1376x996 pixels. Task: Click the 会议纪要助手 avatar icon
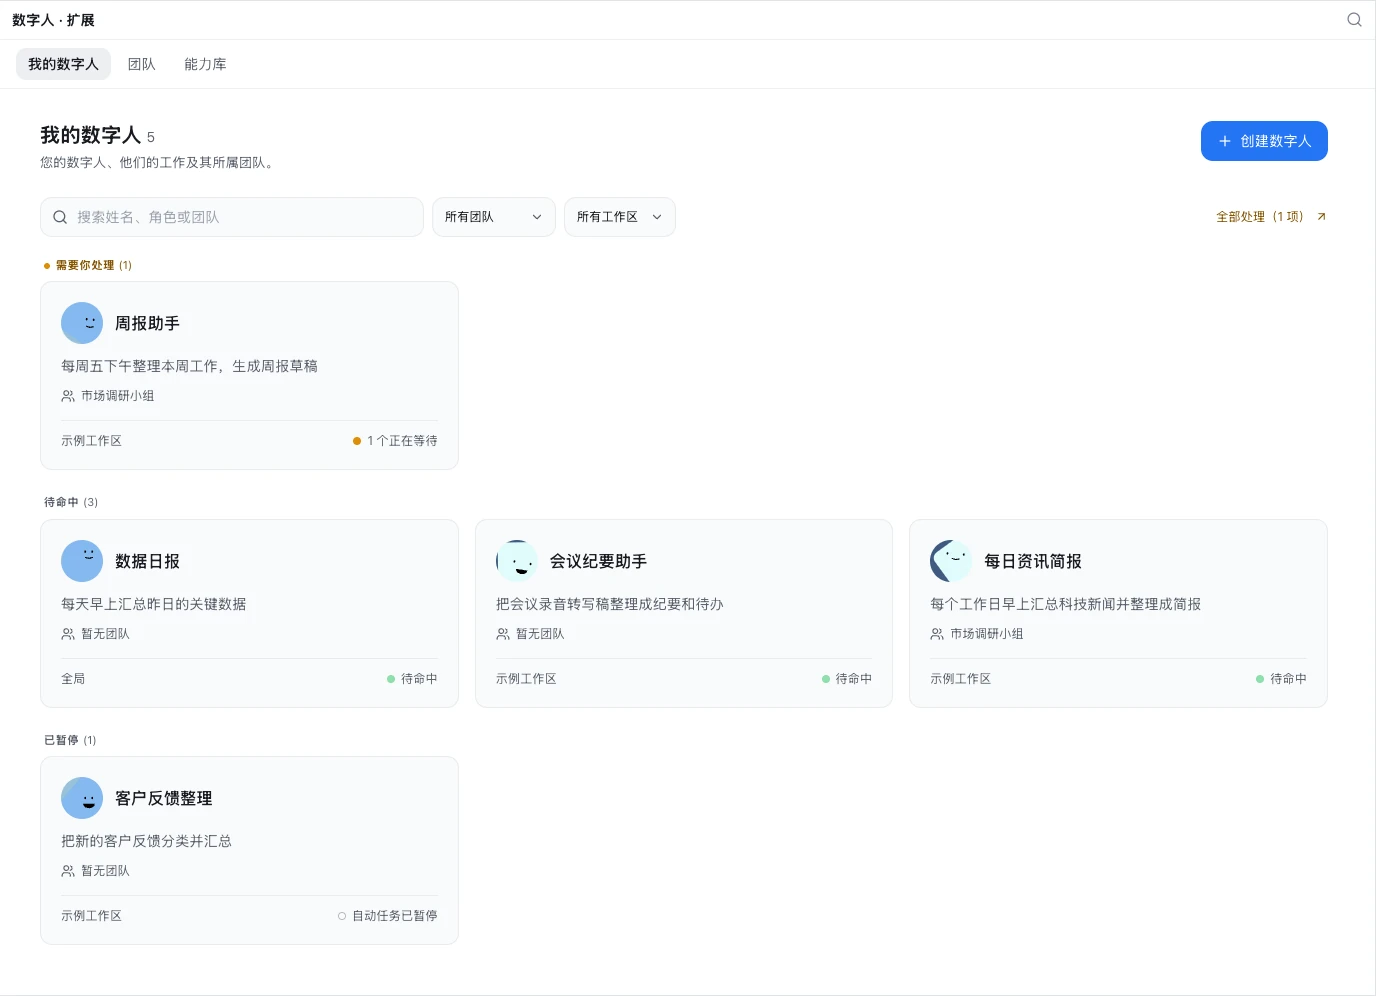pyautogui.click(x=517, y=561)
